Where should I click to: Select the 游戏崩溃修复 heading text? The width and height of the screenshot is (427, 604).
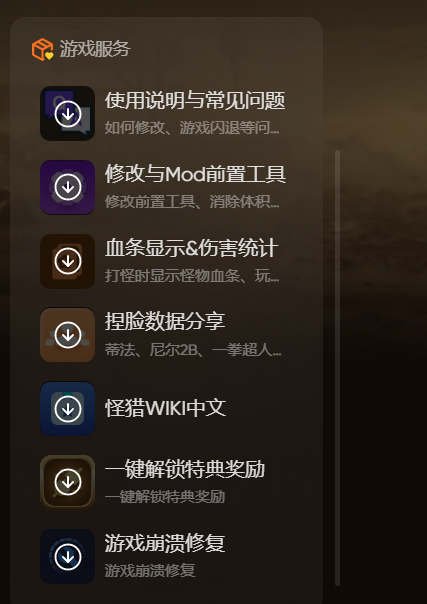165,544
